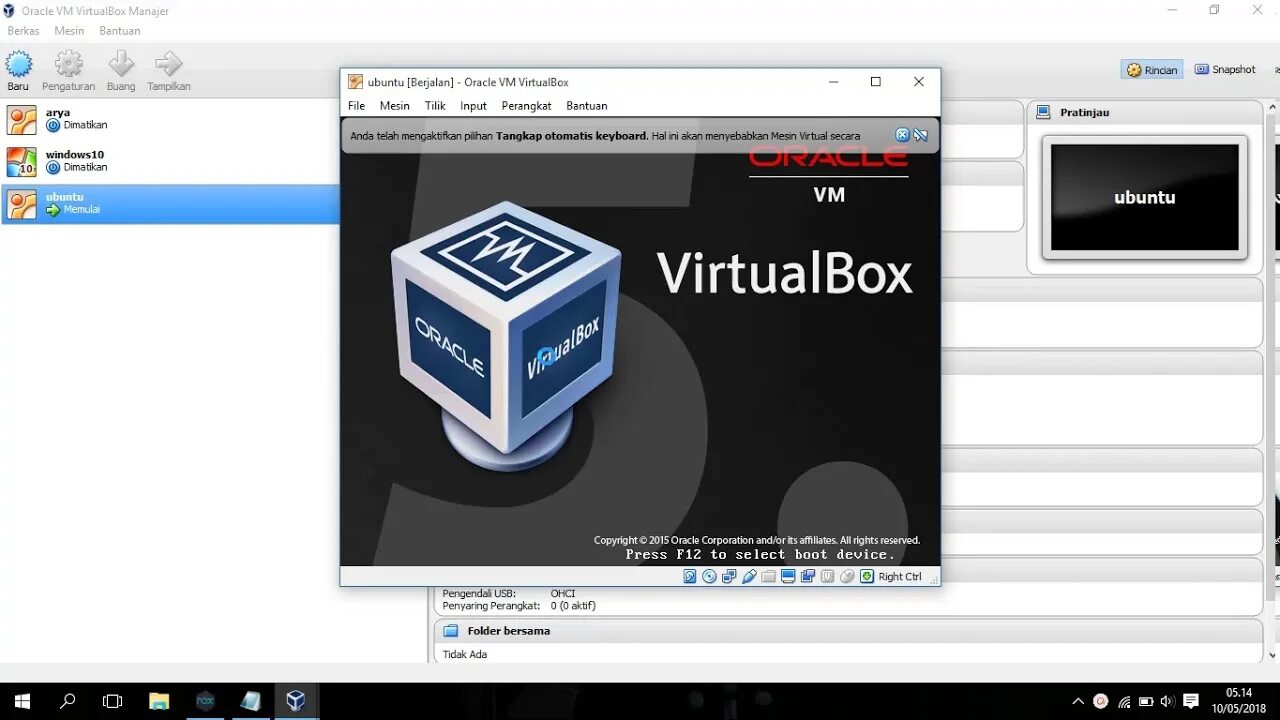The width and height of the screenshot is (1280, 720).
Task: Click the CPU virtualization status icon
Action: [827, 576]
